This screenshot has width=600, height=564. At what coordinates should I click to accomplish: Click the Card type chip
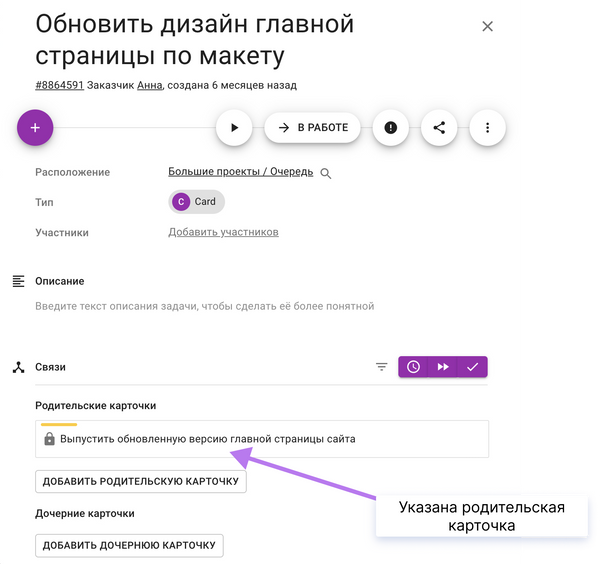[x=196, y=202]
